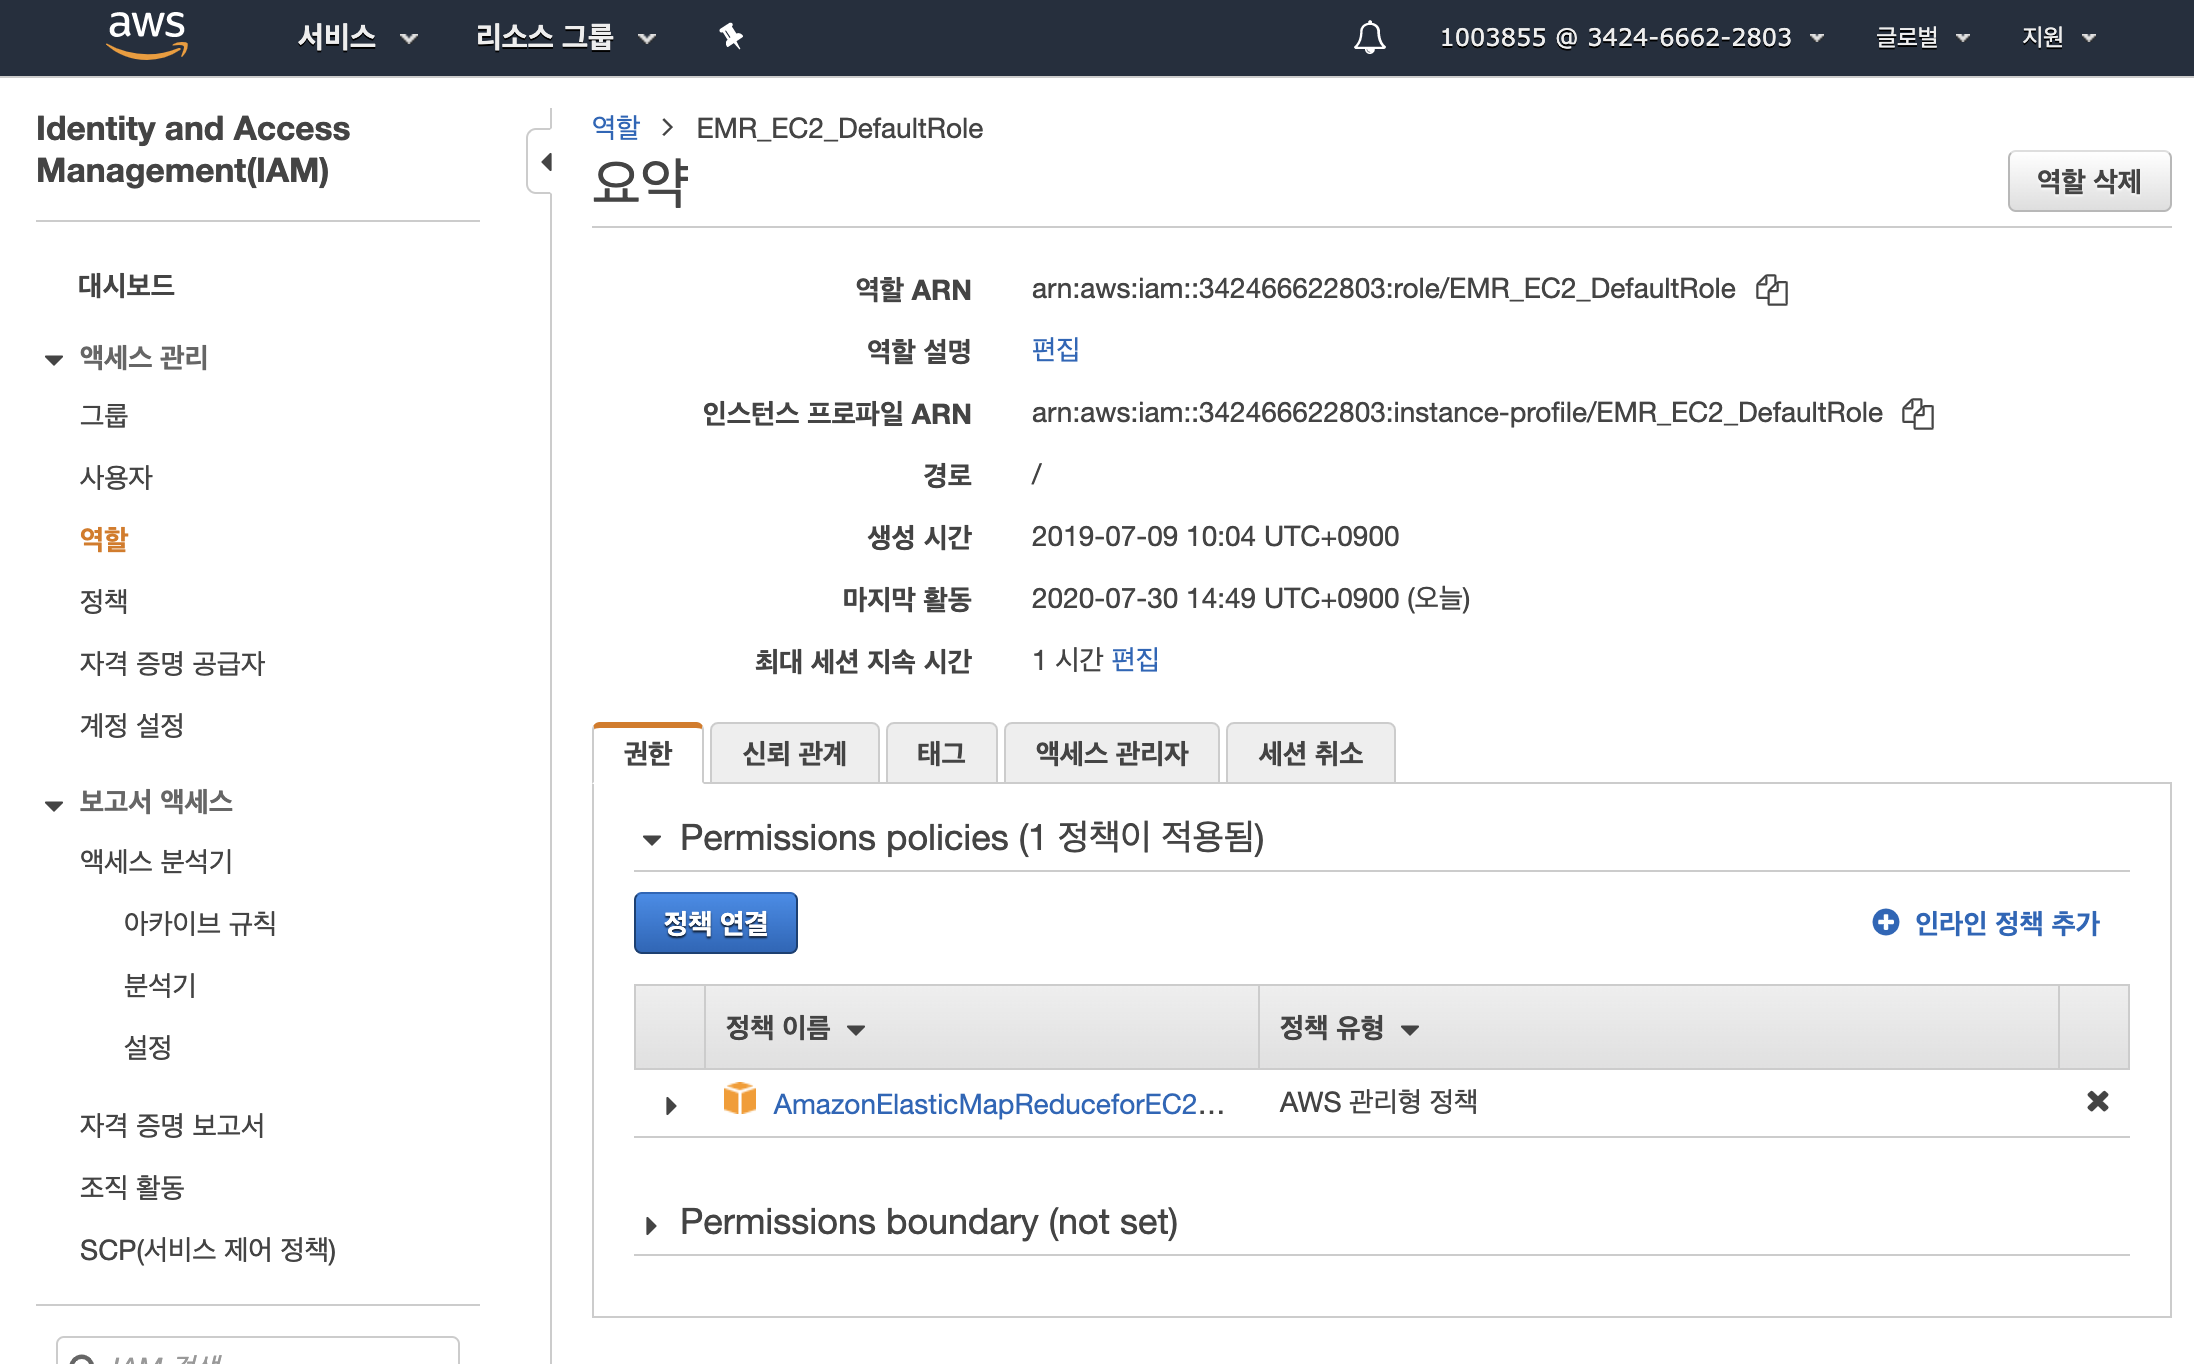
Task: Expand the Permissions boundary section
Action: click(651, 1225)
